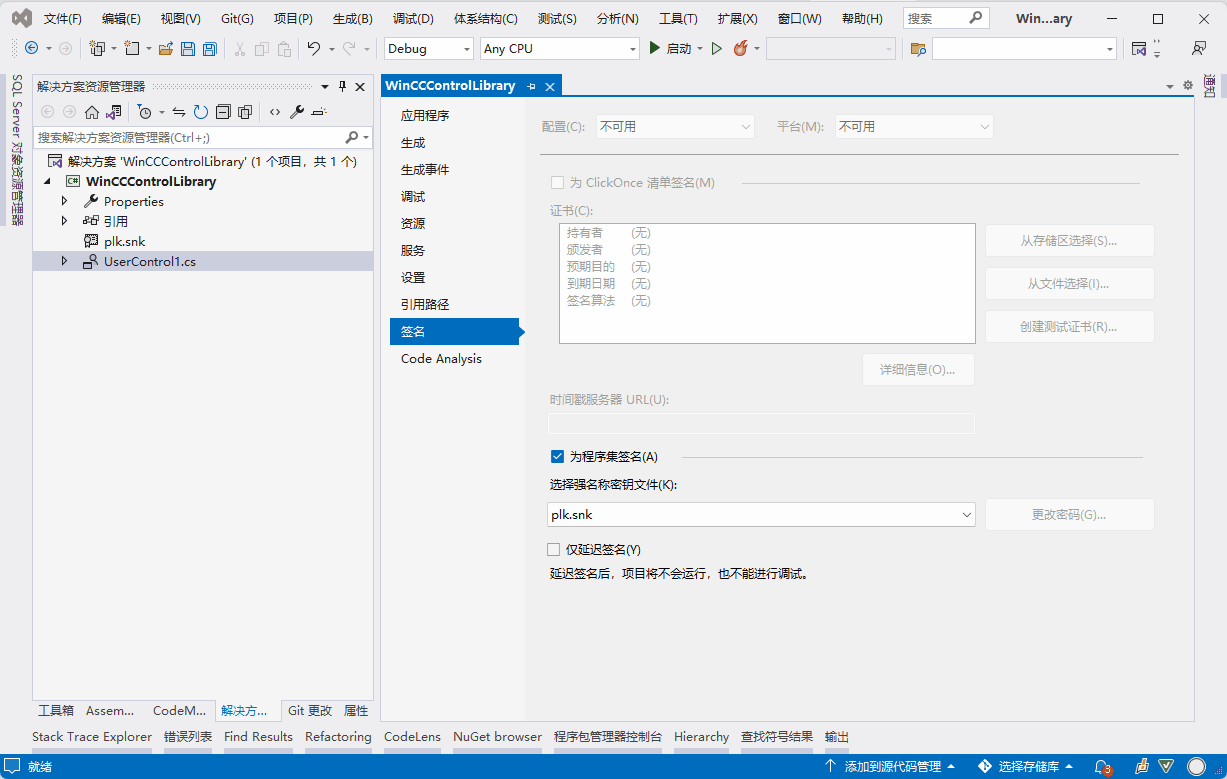Viewport: 1227px width, 779px height.
Task: Click the New Project icon in toolbar
Action: pos(98,48)
